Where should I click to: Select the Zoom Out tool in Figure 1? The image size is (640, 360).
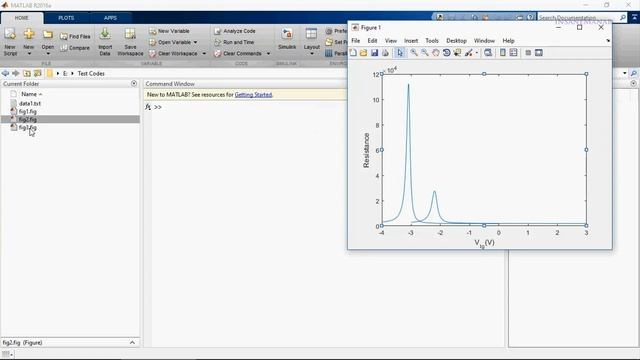point(424,53)
